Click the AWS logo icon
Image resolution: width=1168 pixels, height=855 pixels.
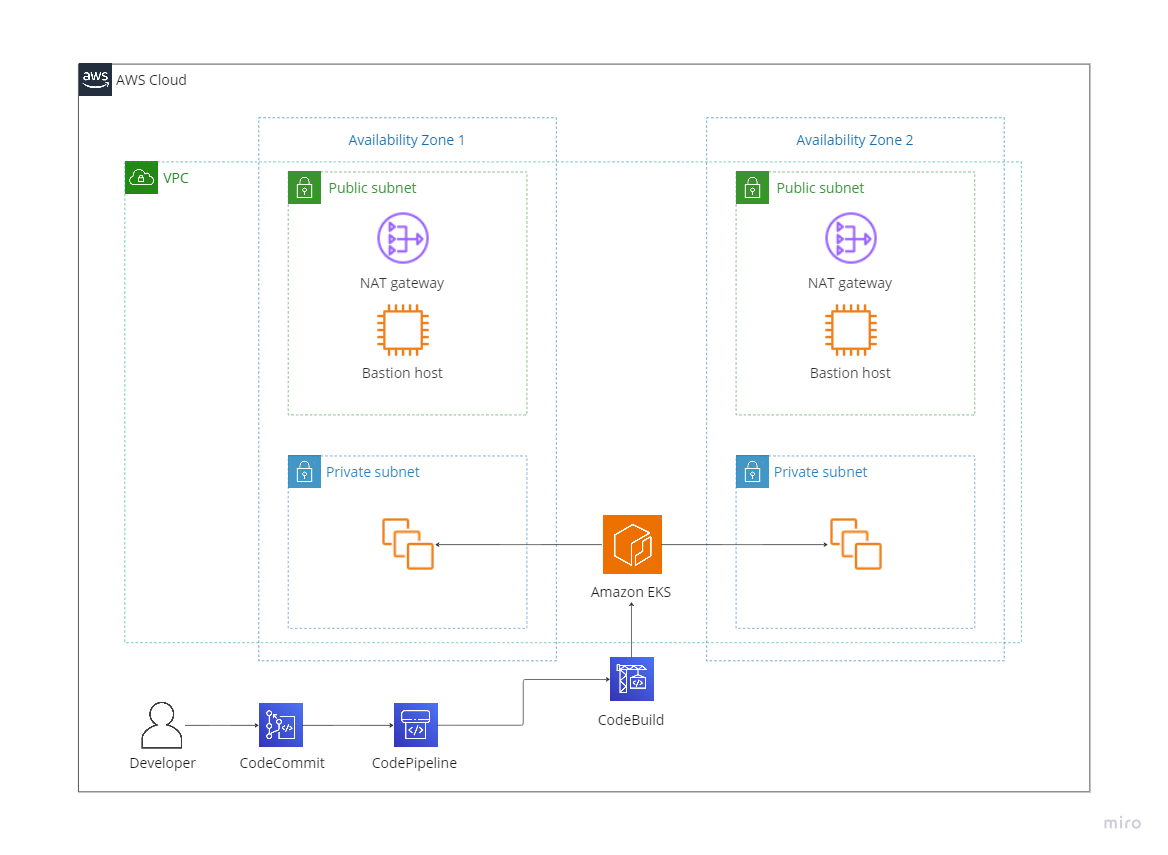[95, 80]
